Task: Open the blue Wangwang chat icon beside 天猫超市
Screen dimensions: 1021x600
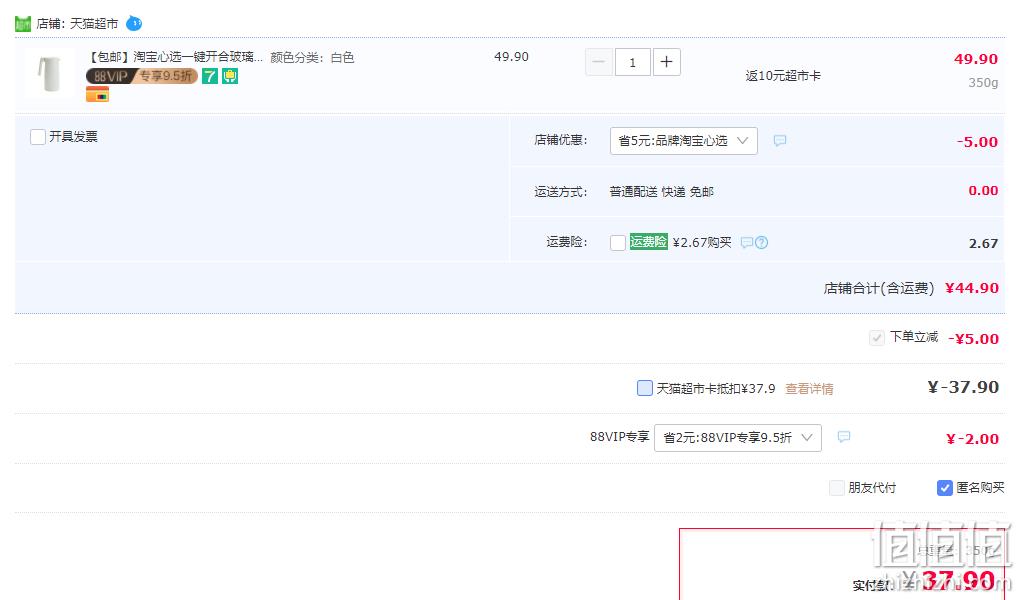Action: 133,23
